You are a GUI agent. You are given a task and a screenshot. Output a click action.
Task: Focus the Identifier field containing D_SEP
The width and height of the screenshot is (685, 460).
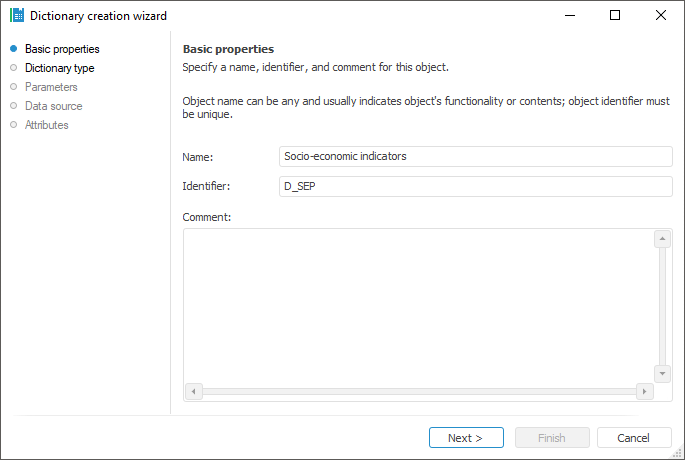pos(477,186)
